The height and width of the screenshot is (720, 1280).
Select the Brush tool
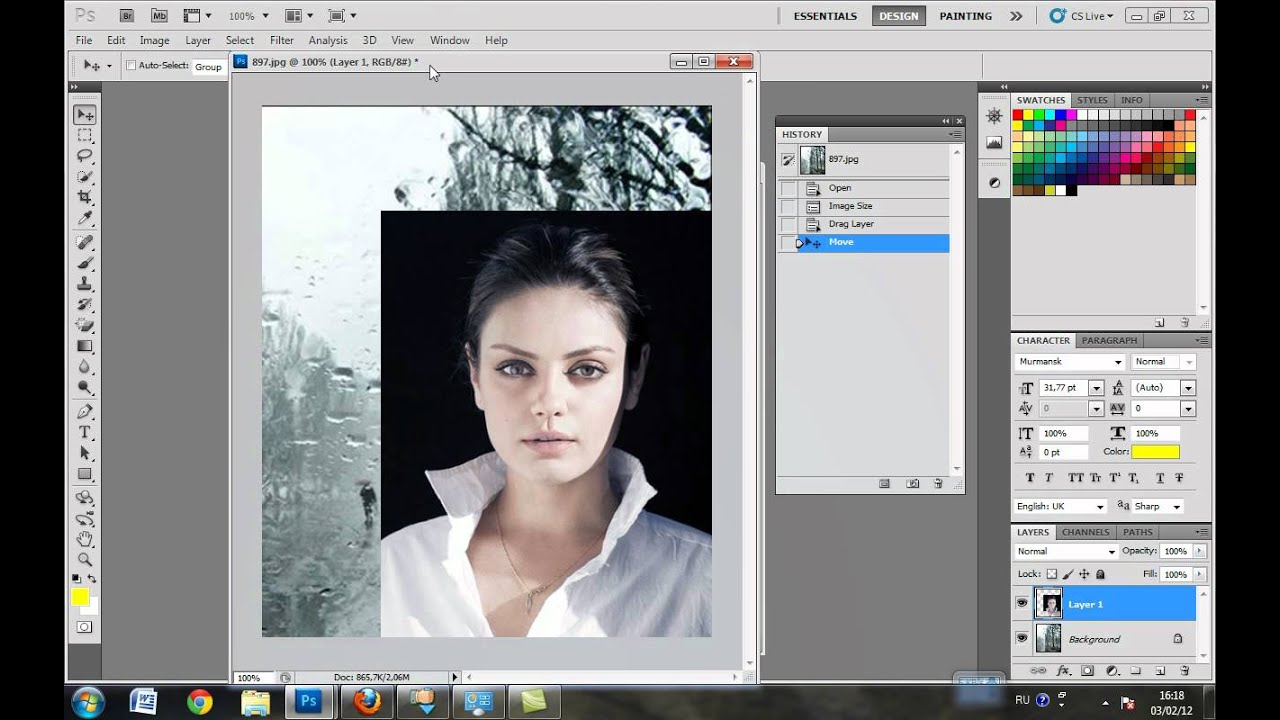85,264
